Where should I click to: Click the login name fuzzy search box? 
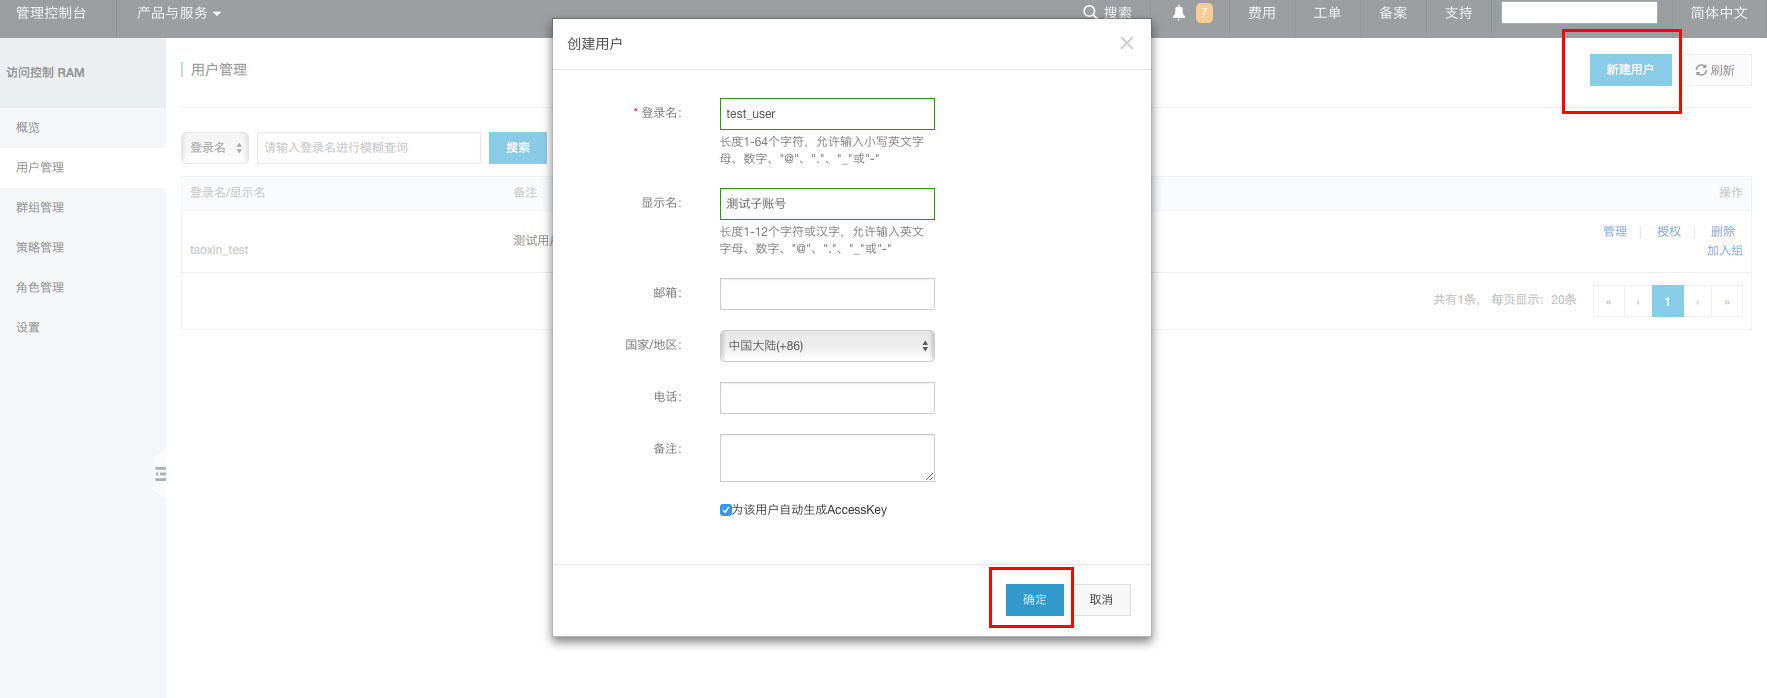(x=369, y=148)
